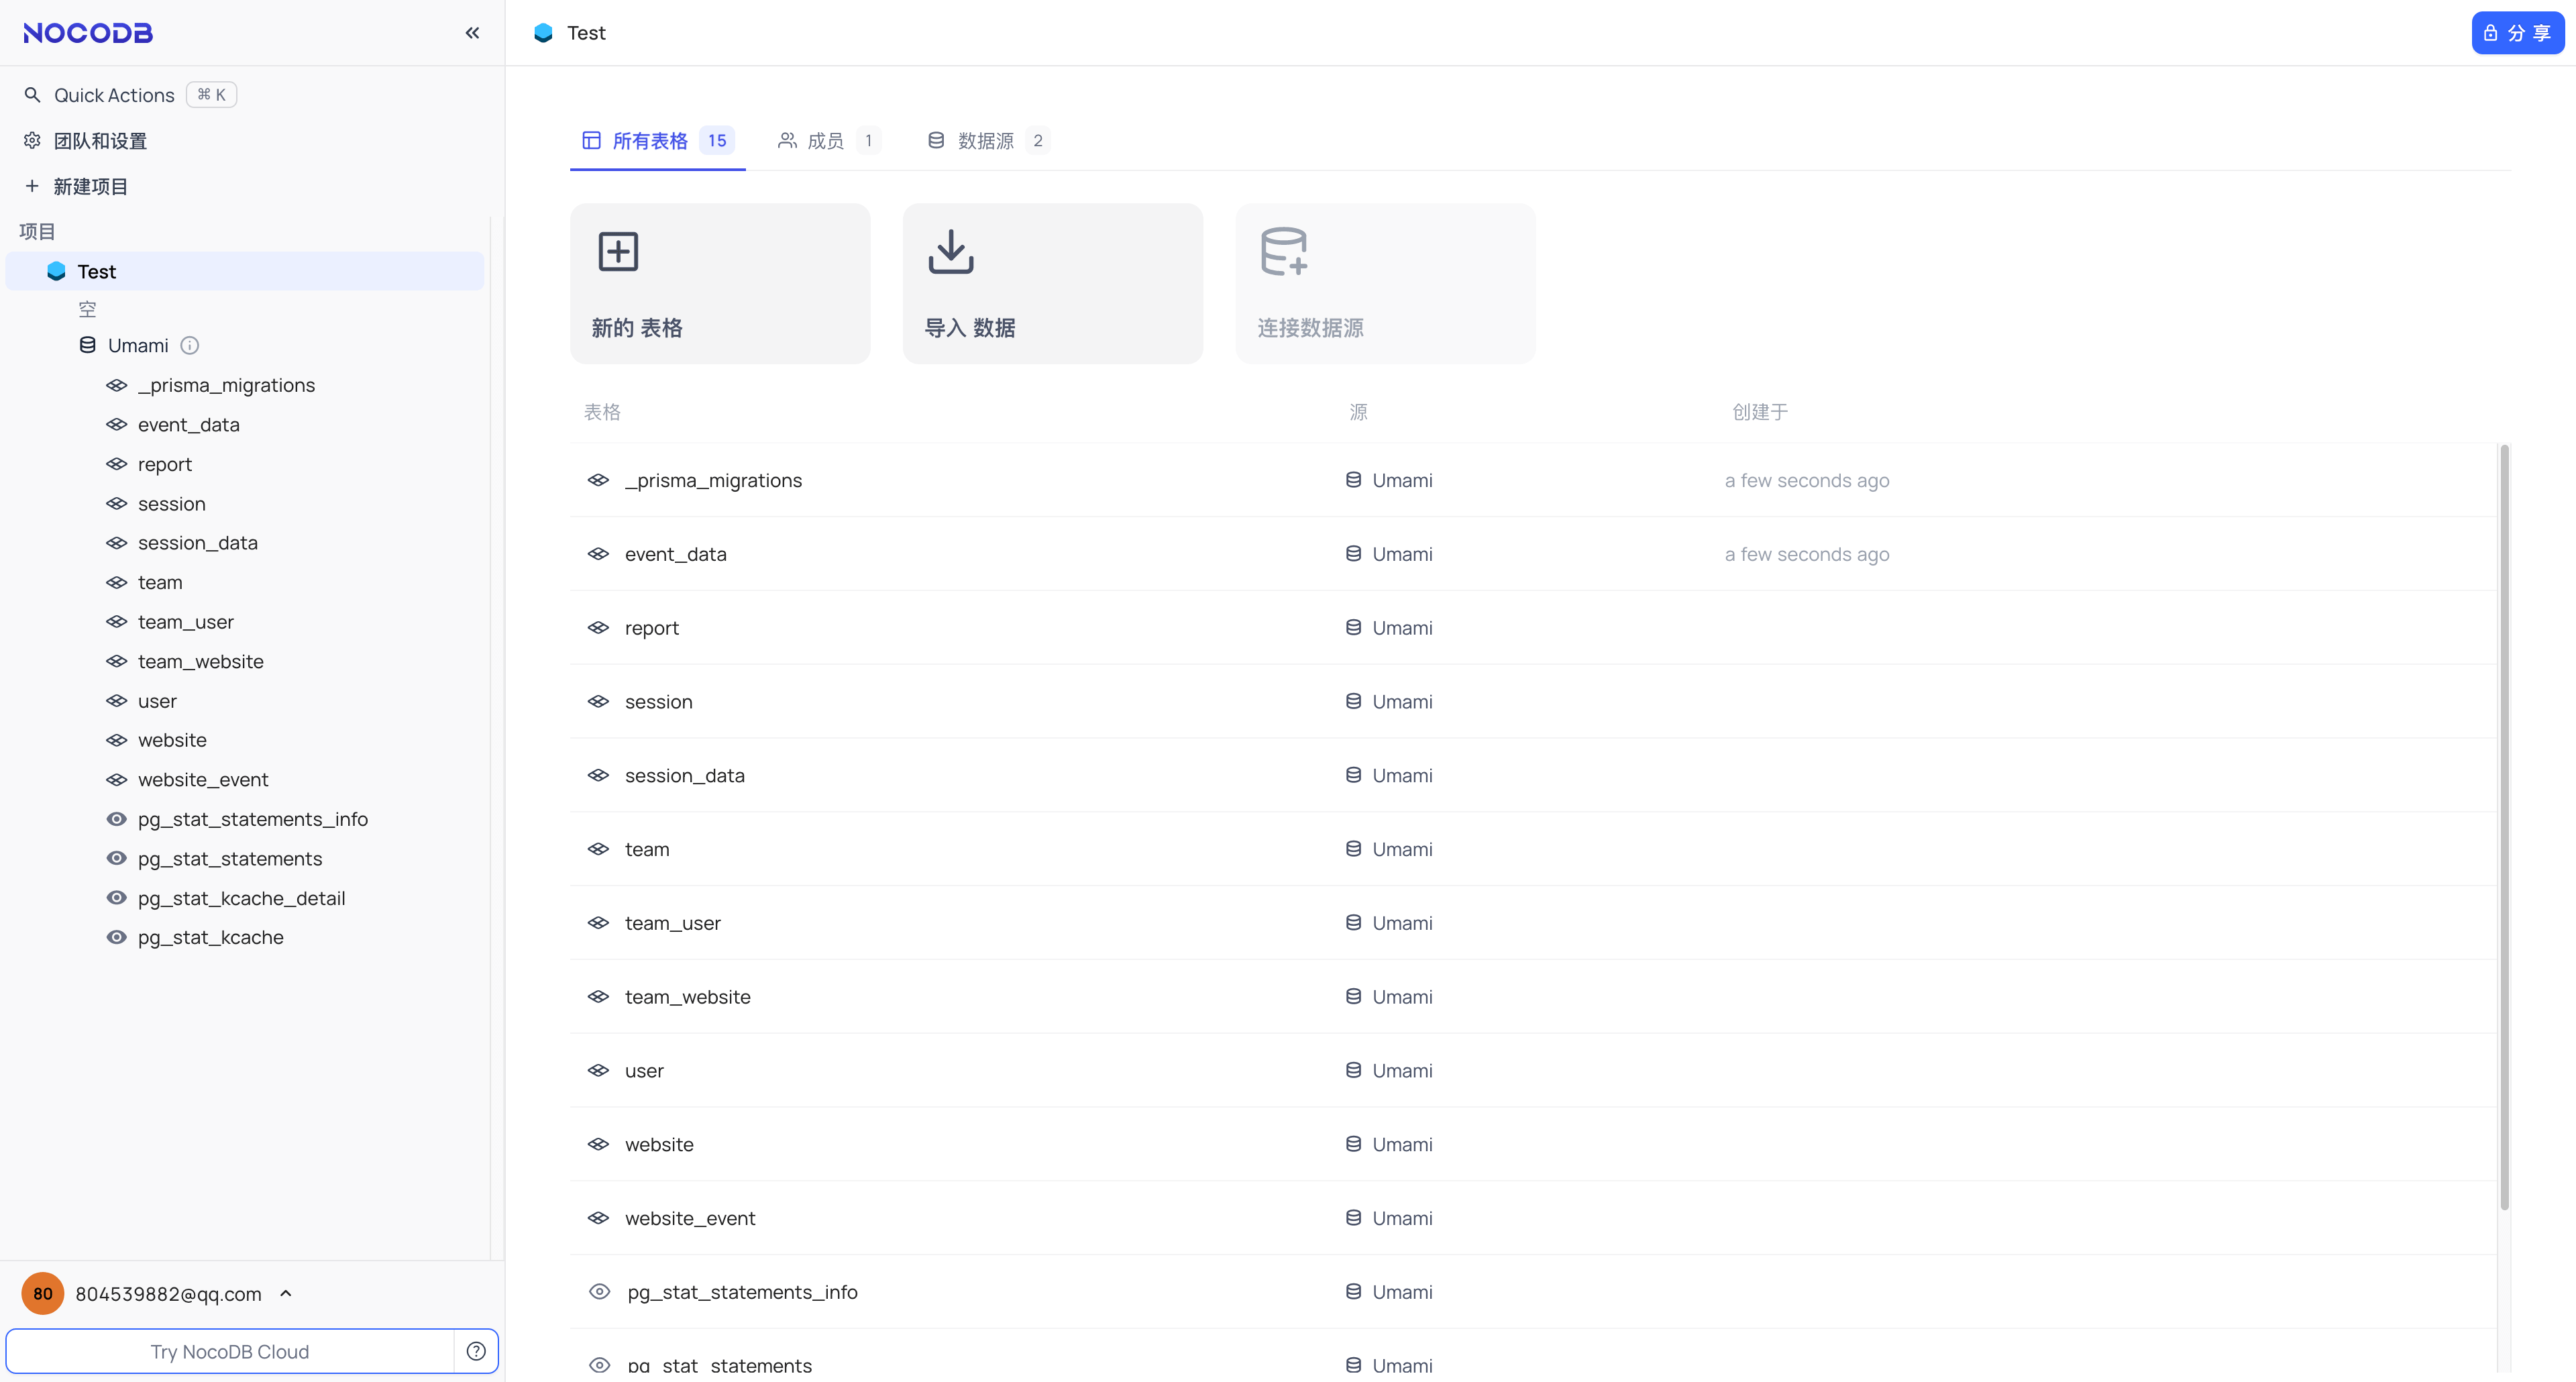Open team_website row in table list
The height and width of the screenshot is (1382, 2576).
[1533, 997]
